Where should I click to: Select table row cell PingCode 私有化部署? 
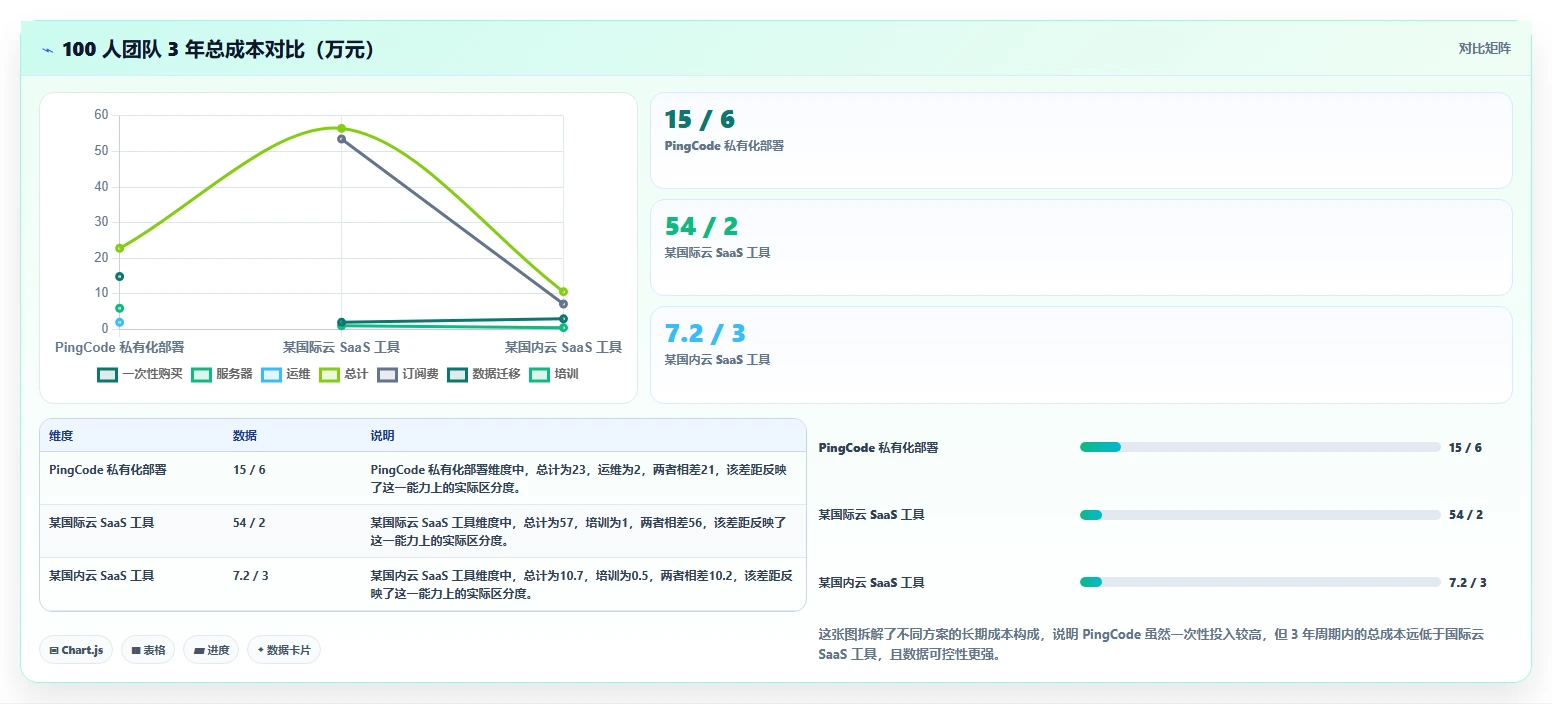point(108,469)
